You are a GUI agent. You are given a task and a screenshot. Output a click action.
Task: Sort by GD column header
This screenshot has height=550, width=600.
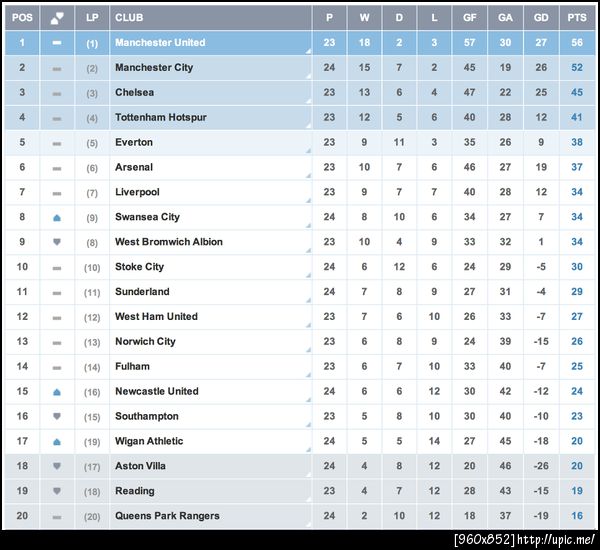(541, 18)
